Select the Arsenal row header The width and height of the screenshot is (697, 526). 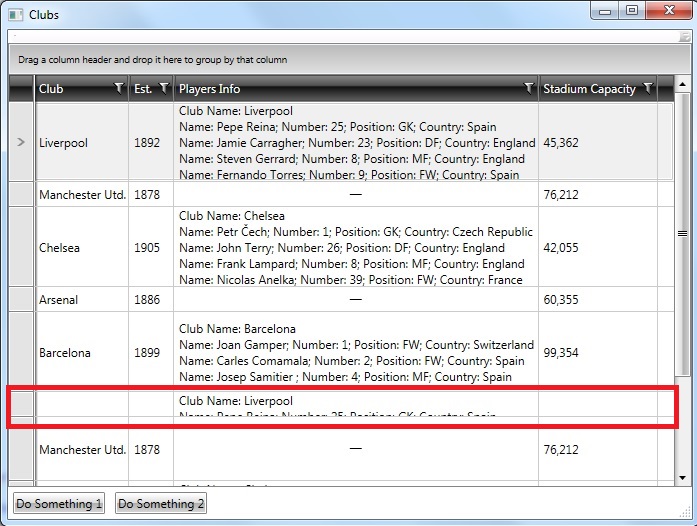point(21,299)
